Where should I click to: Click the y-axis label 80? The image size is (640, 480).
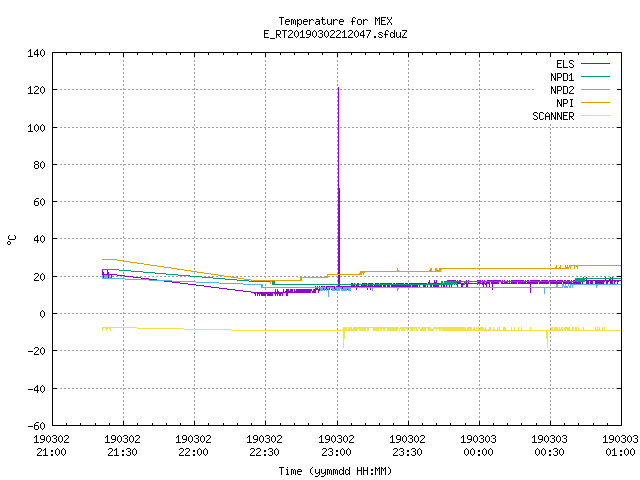[x=39, y=165]
